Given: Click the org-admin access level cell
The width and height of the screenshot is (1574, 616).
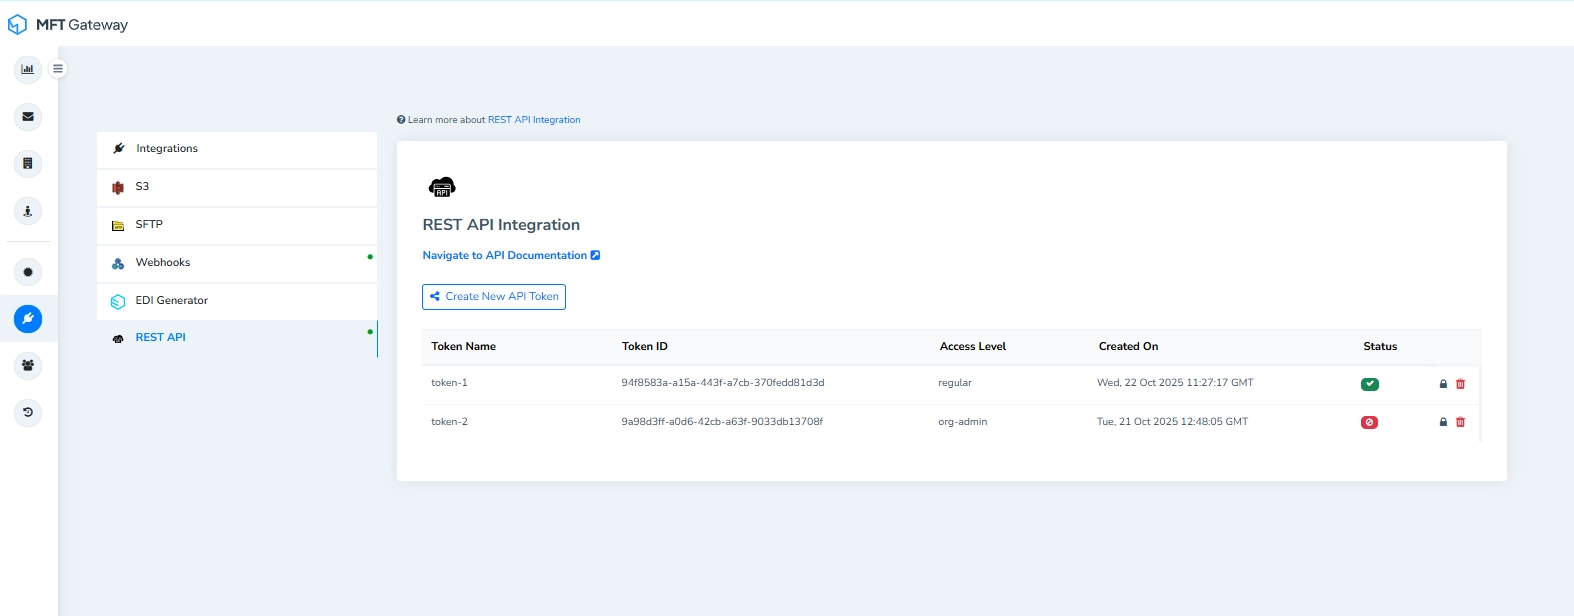Looking at the screenshot, I should (x=963, y=422).
